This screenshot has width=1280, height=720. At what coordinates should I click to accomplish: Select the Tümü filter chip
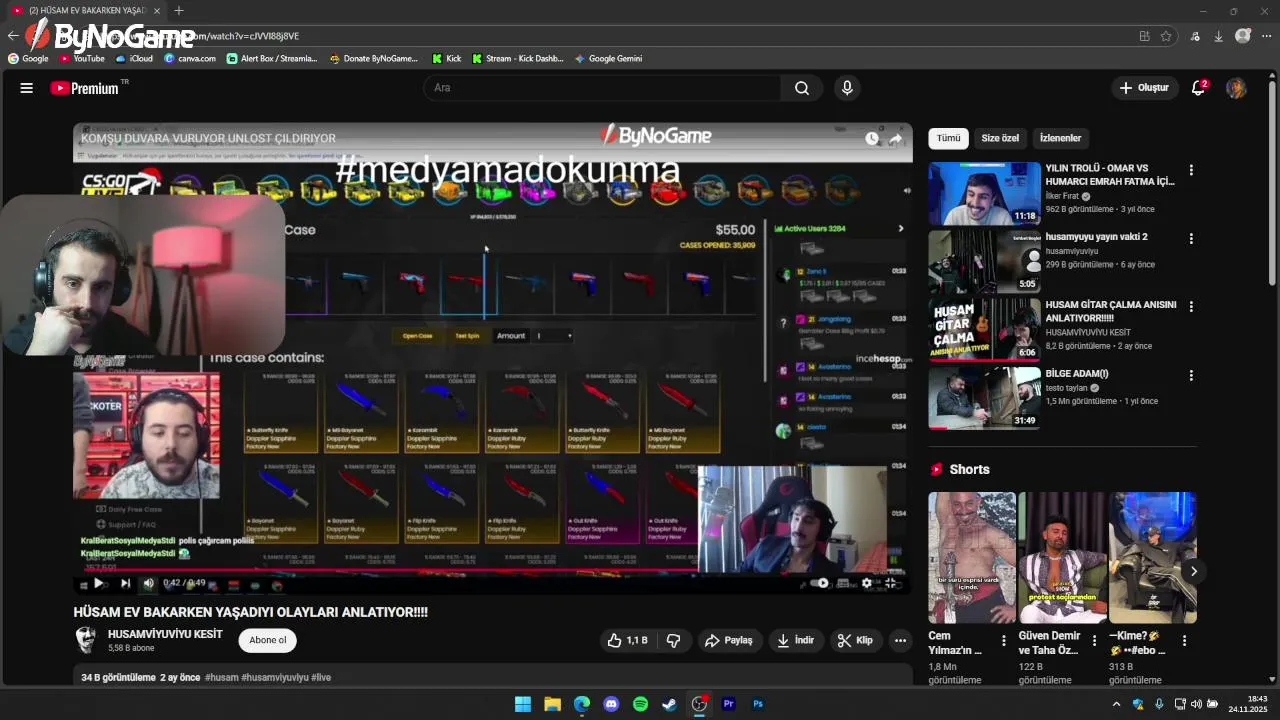click(948, 138)
